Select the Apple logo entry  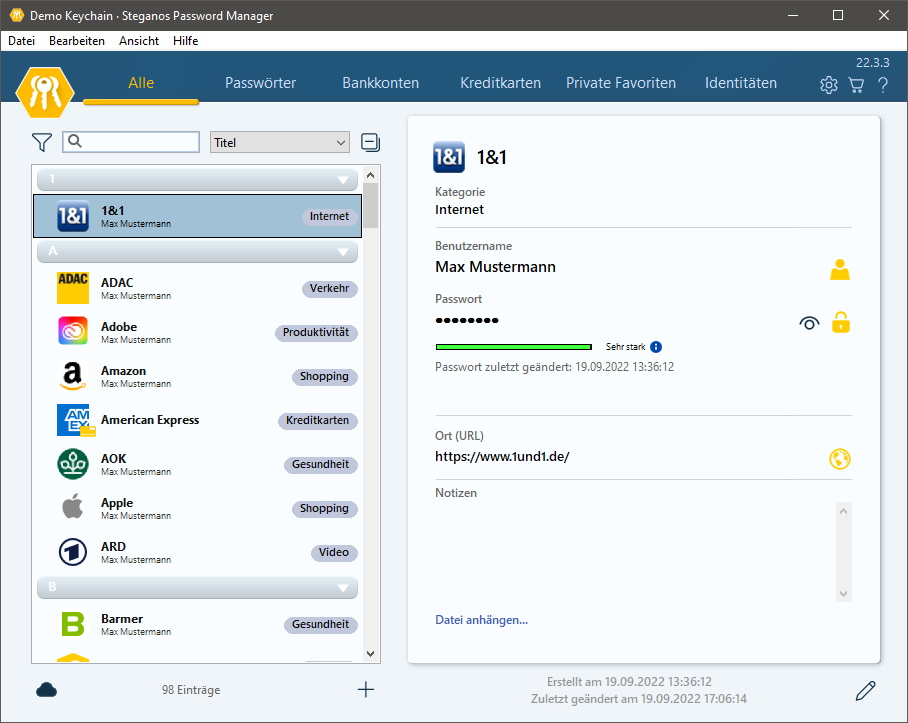coord(73,507)
